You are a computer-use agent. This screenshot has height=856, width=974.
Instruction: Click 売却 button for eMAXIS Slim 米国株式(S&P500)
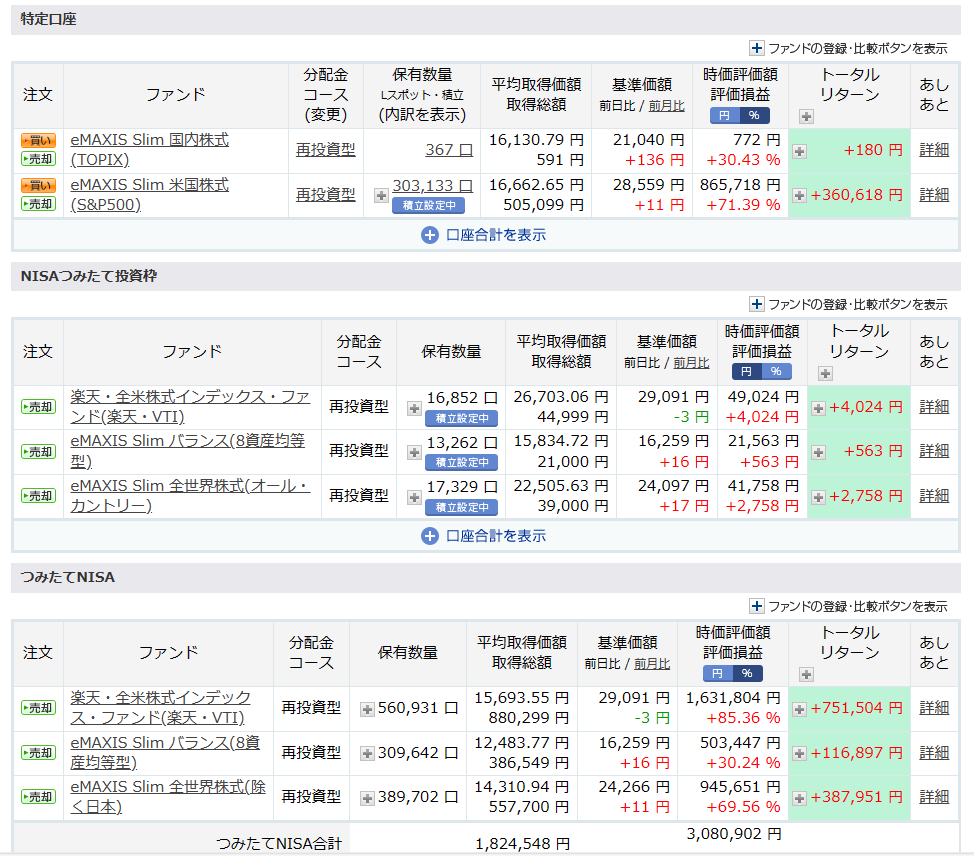39,204
